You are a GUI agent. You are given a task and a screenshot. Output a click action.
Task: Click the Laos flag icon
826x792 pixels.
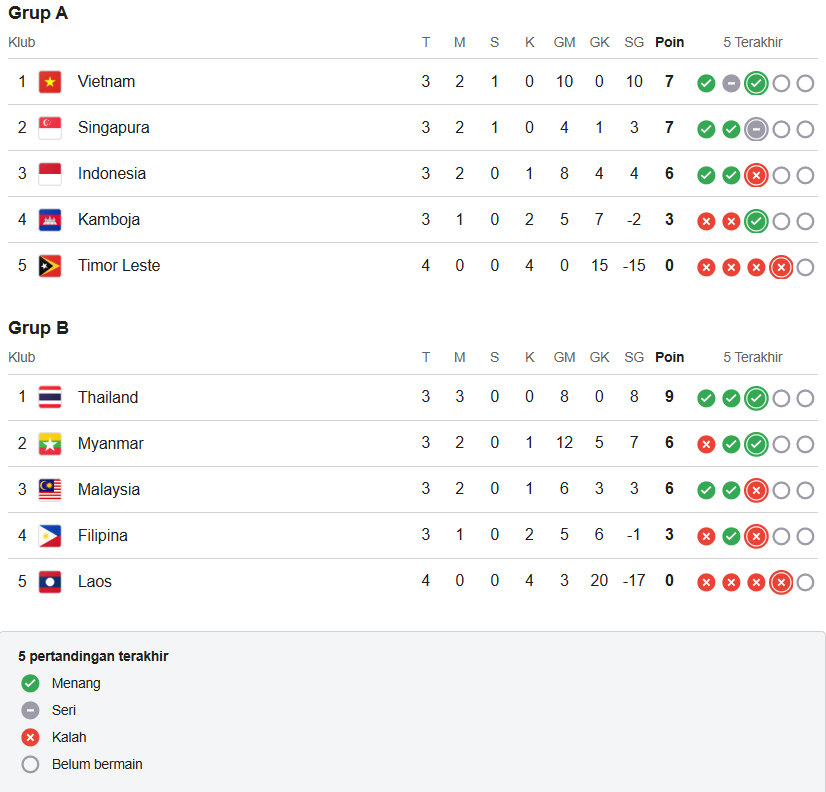click(x=50, y=582)
